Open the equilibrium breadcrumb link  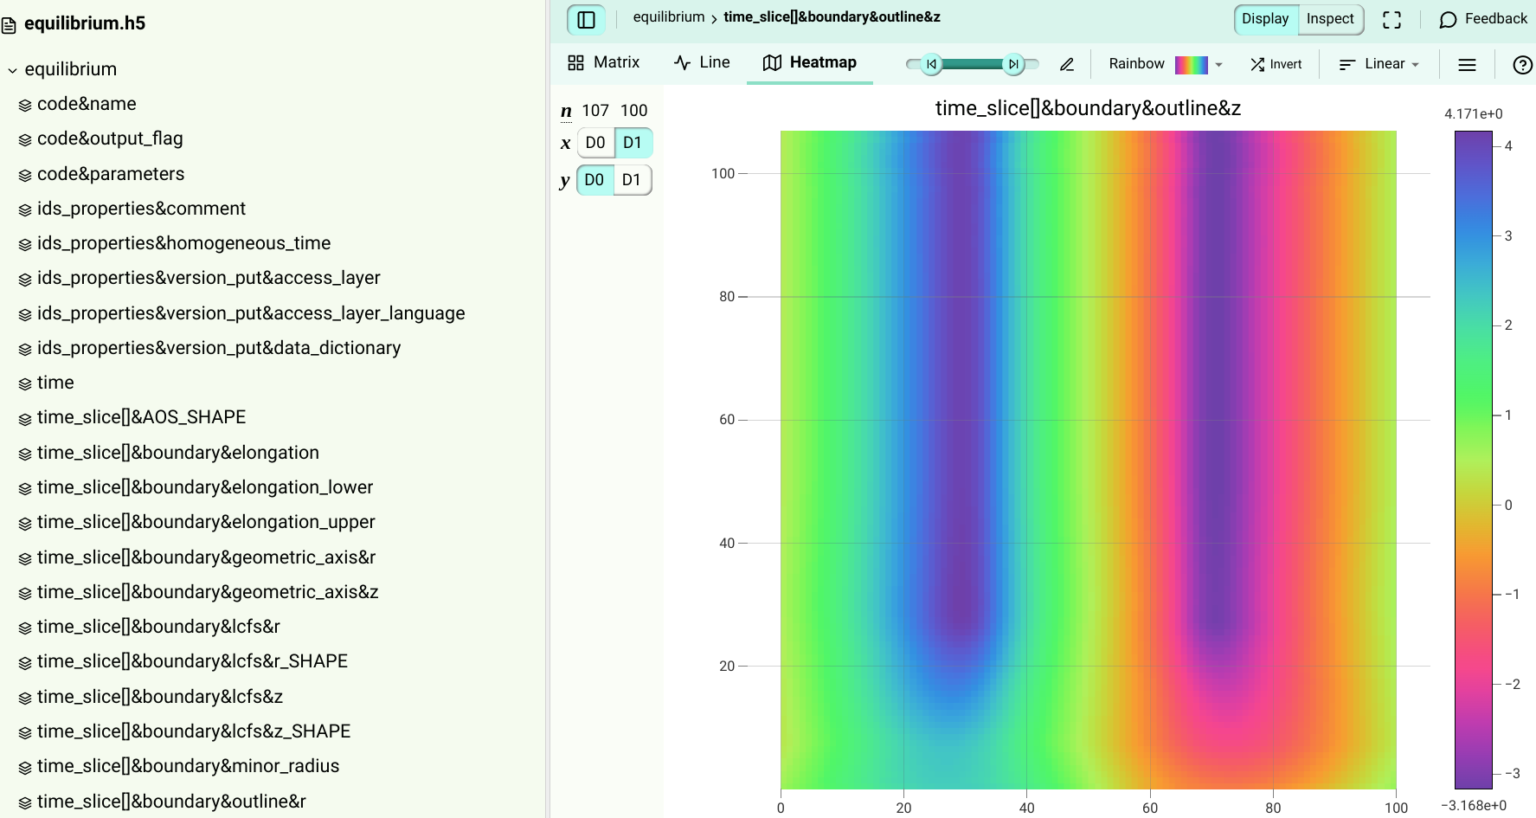668,17
